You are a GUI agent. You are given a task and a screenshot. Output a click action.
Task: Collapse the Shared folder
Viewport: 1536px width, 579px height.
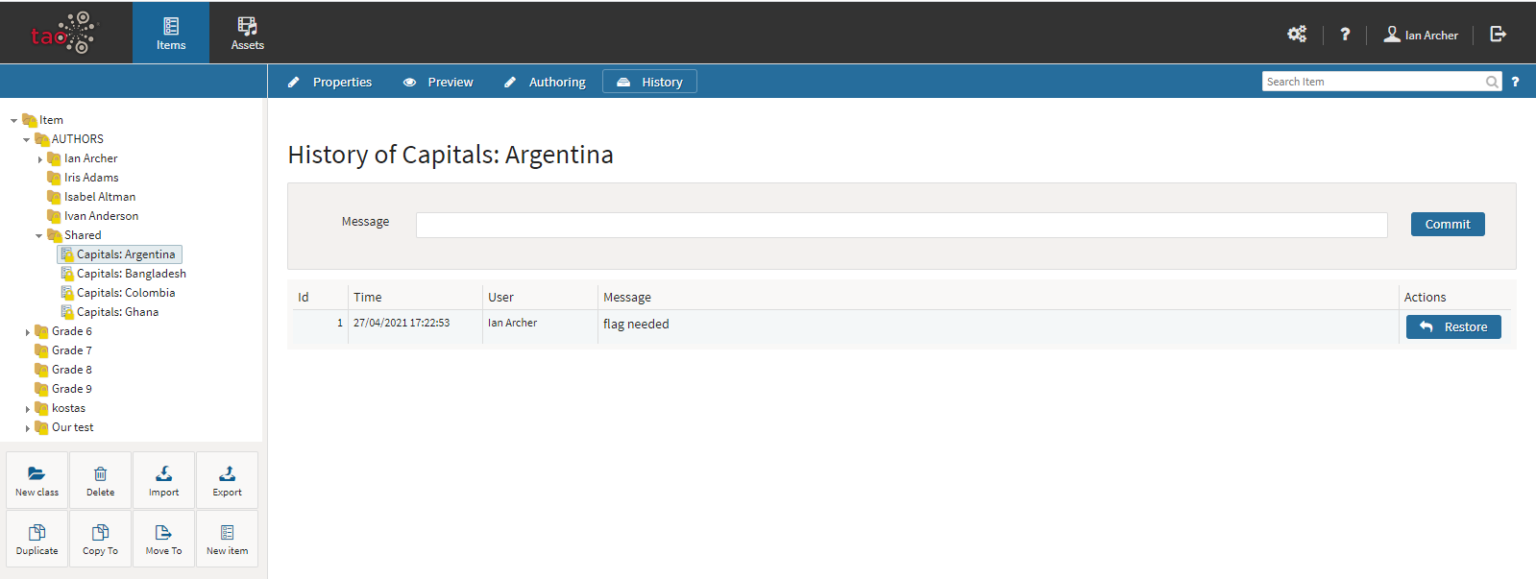pos(40,236)
